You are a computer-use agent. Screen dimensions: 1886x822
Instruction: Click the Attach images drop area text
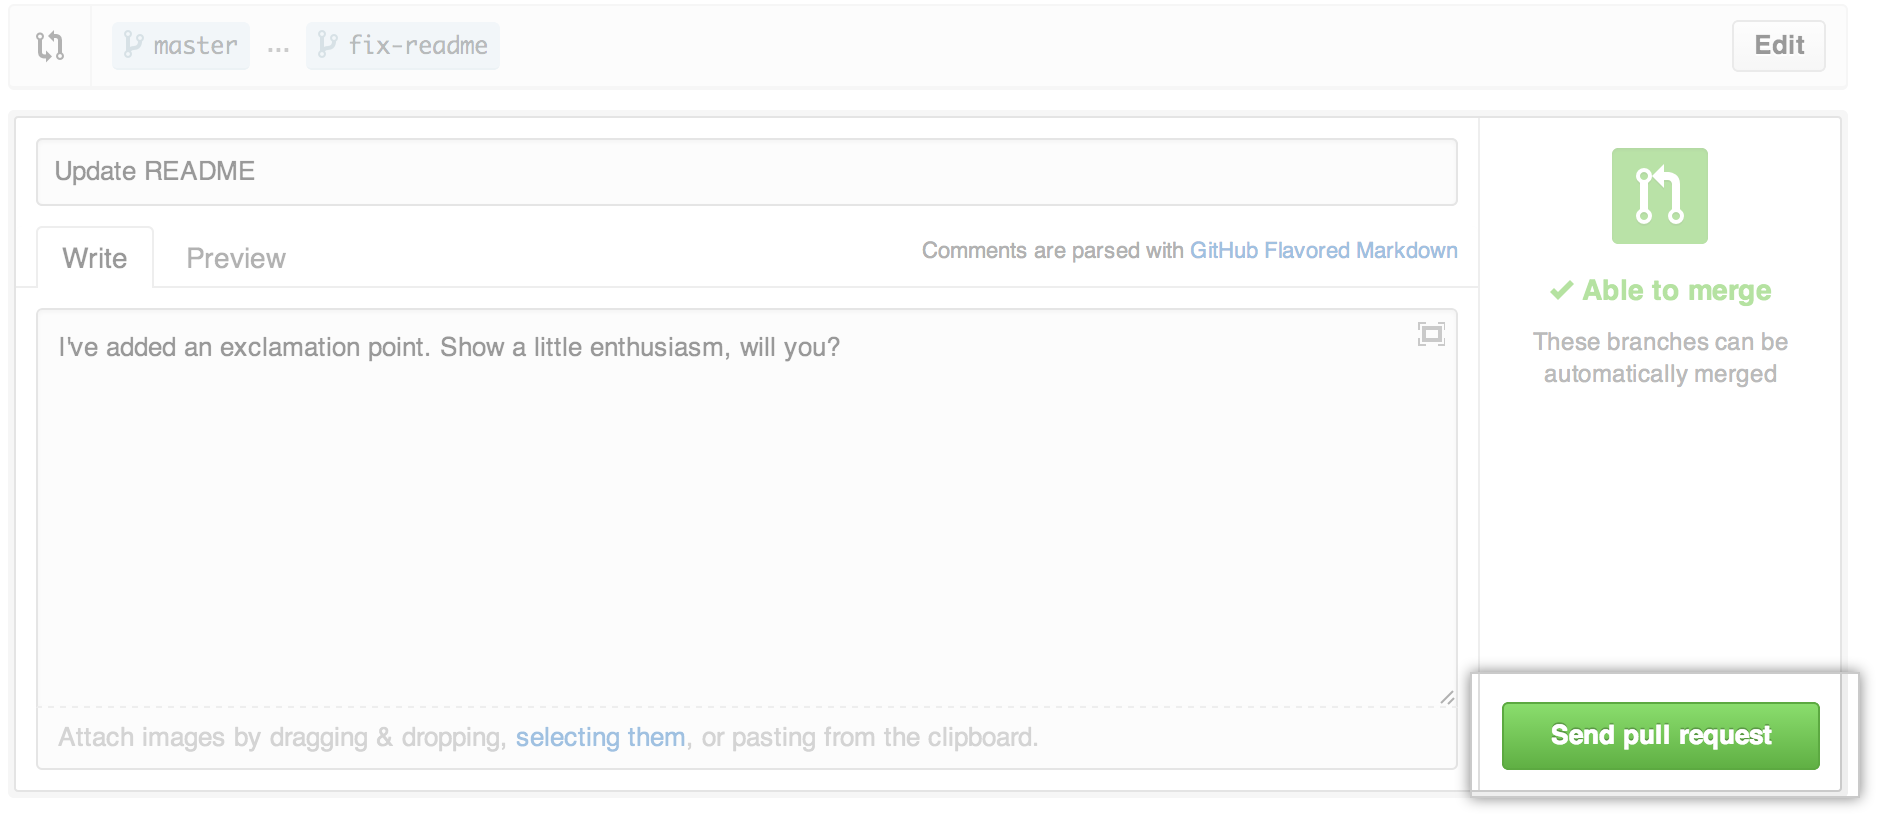[280, 737]
